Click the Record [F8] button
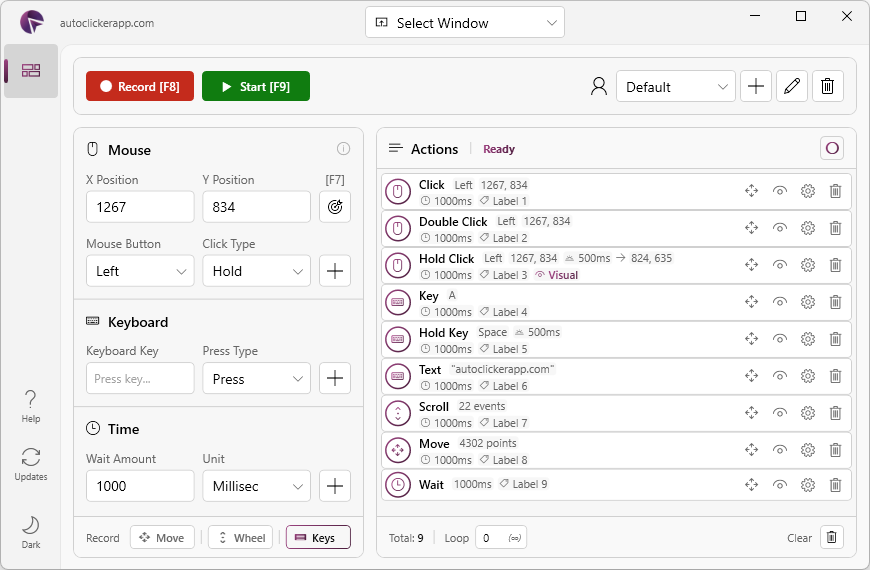This screenshot has width=870, height=570. click(140, 86)
